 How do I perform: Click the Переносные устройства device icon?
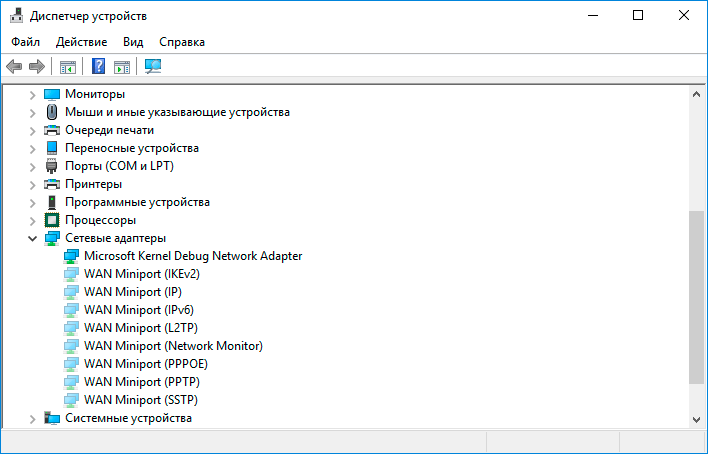click(52, 148)
